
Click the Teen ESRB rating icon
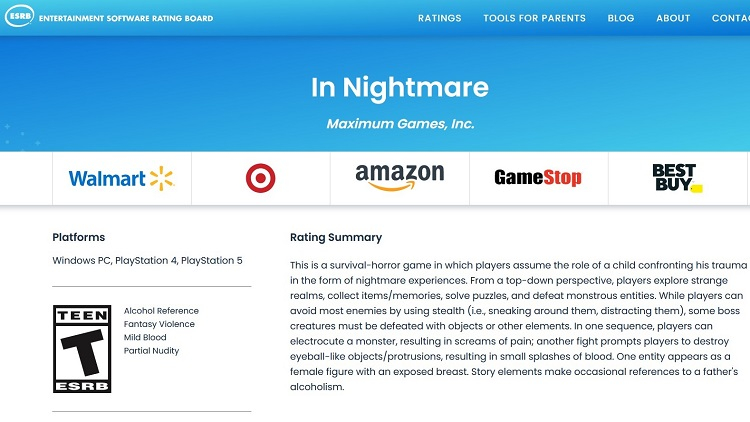[82, 349]
